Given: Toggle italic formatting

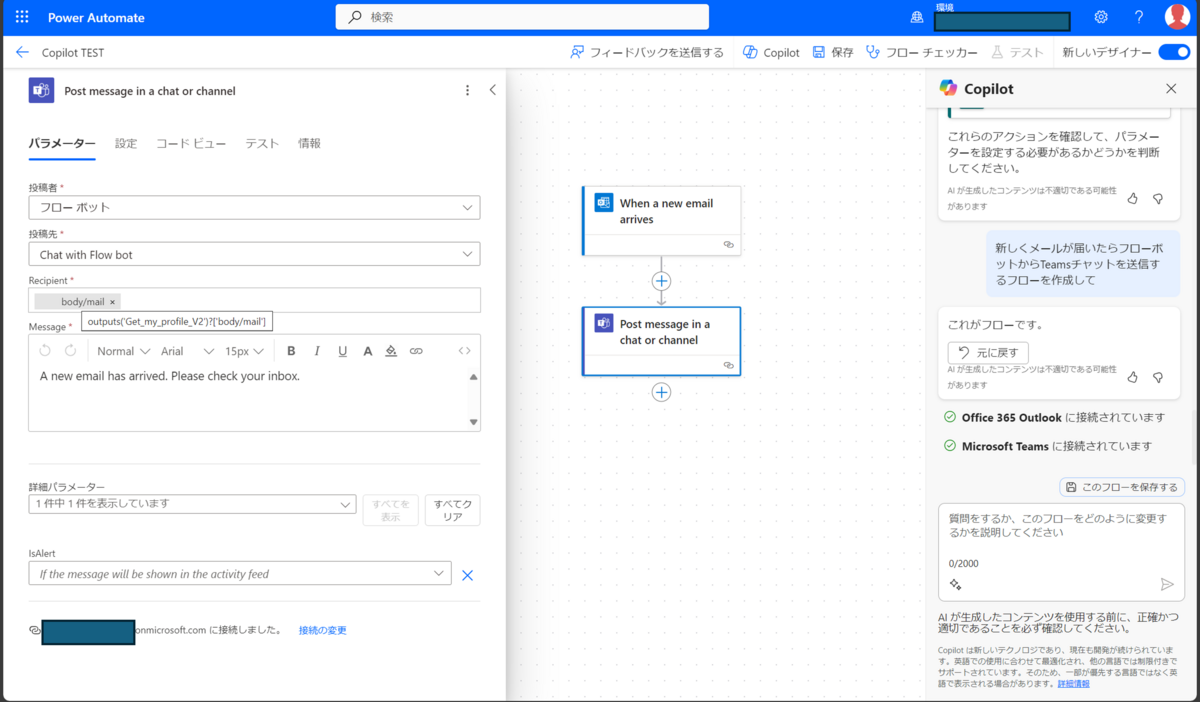Looking at the screenshot, I should tap(317, 351).
